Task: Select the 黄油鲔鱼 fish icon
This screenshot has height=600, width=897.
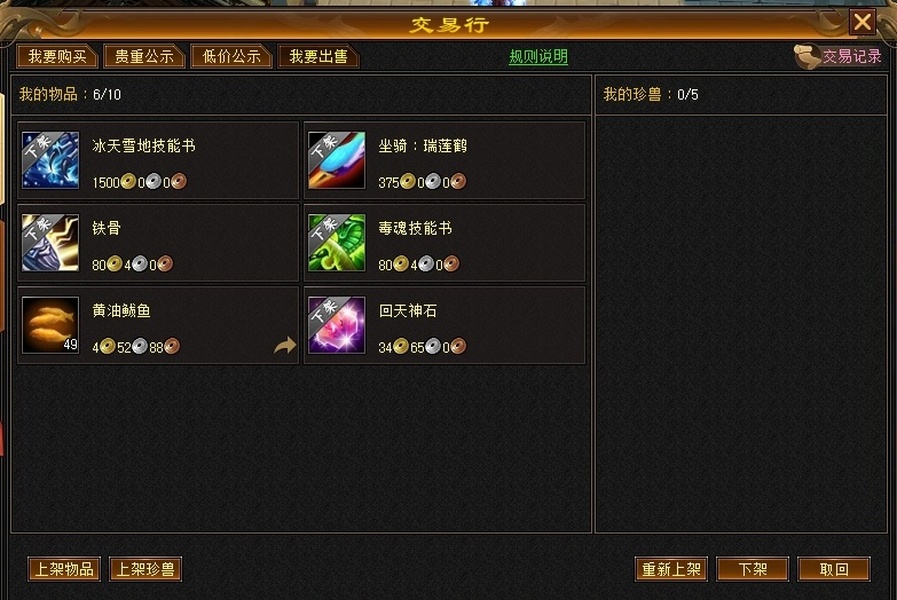Action: coord(50,325)
